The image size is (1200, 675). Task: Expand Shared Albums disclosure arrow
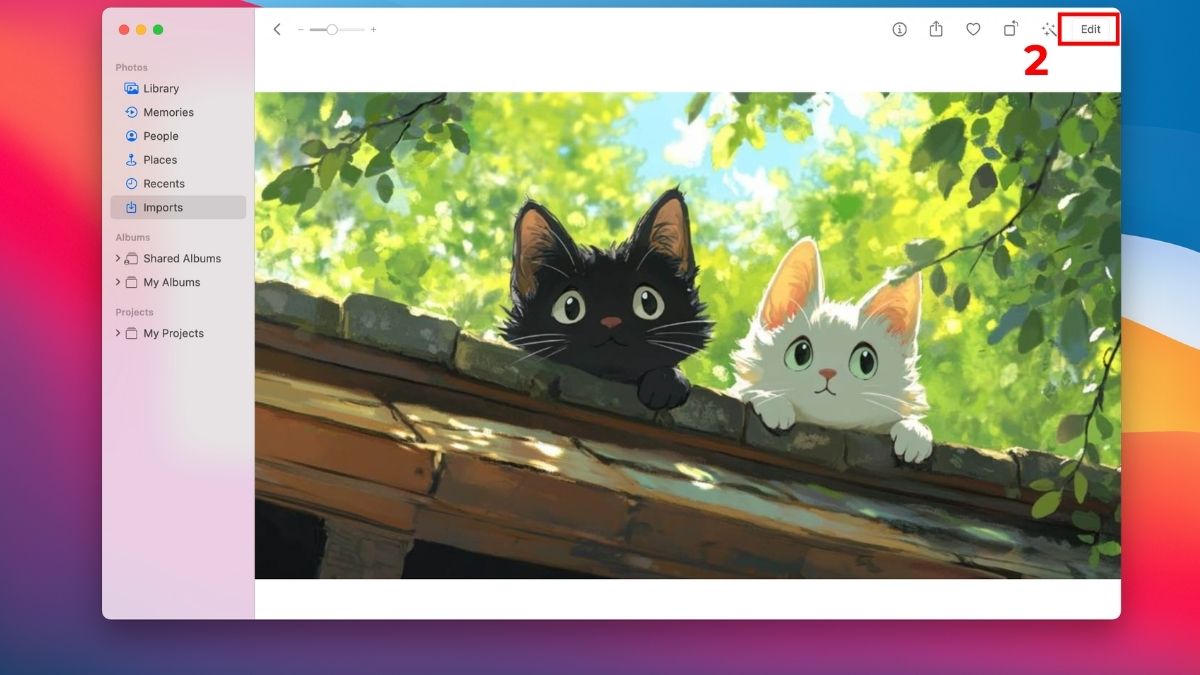(x=118, y=258)
